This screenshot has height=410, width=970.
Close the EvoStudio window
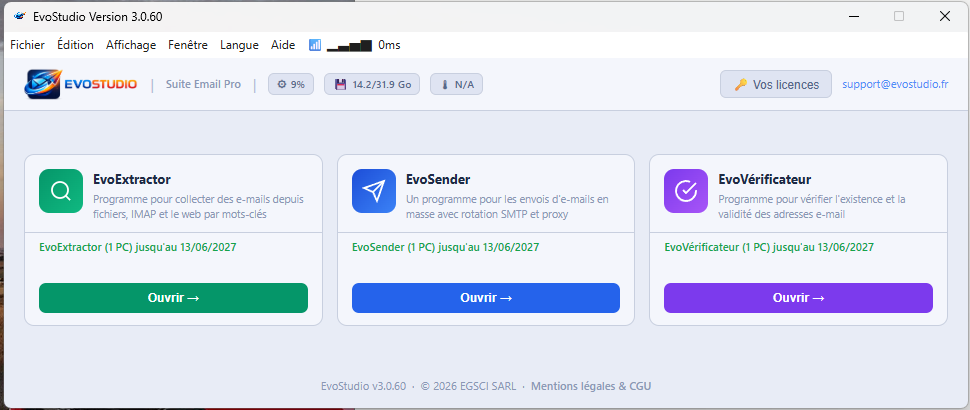pos(945,16)
